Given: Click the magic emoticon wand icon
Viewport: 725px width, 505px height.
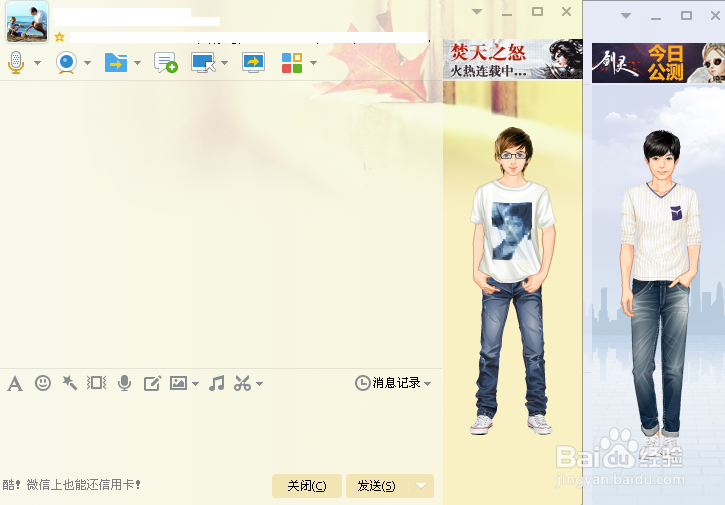Looking at the screenshot, I should 70,383.
